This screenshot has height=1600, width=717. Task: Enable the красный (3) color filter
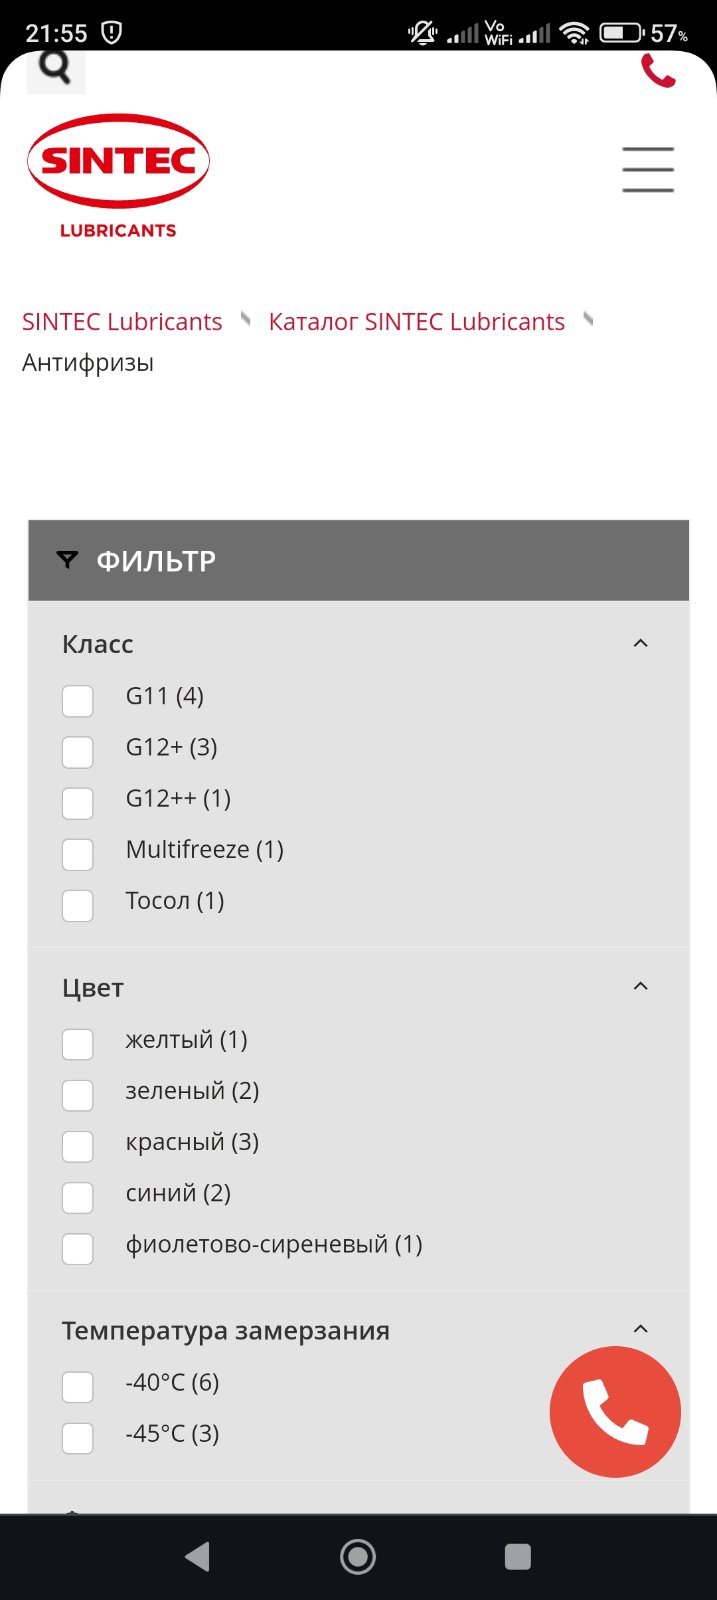click(x=78, y=1146)
